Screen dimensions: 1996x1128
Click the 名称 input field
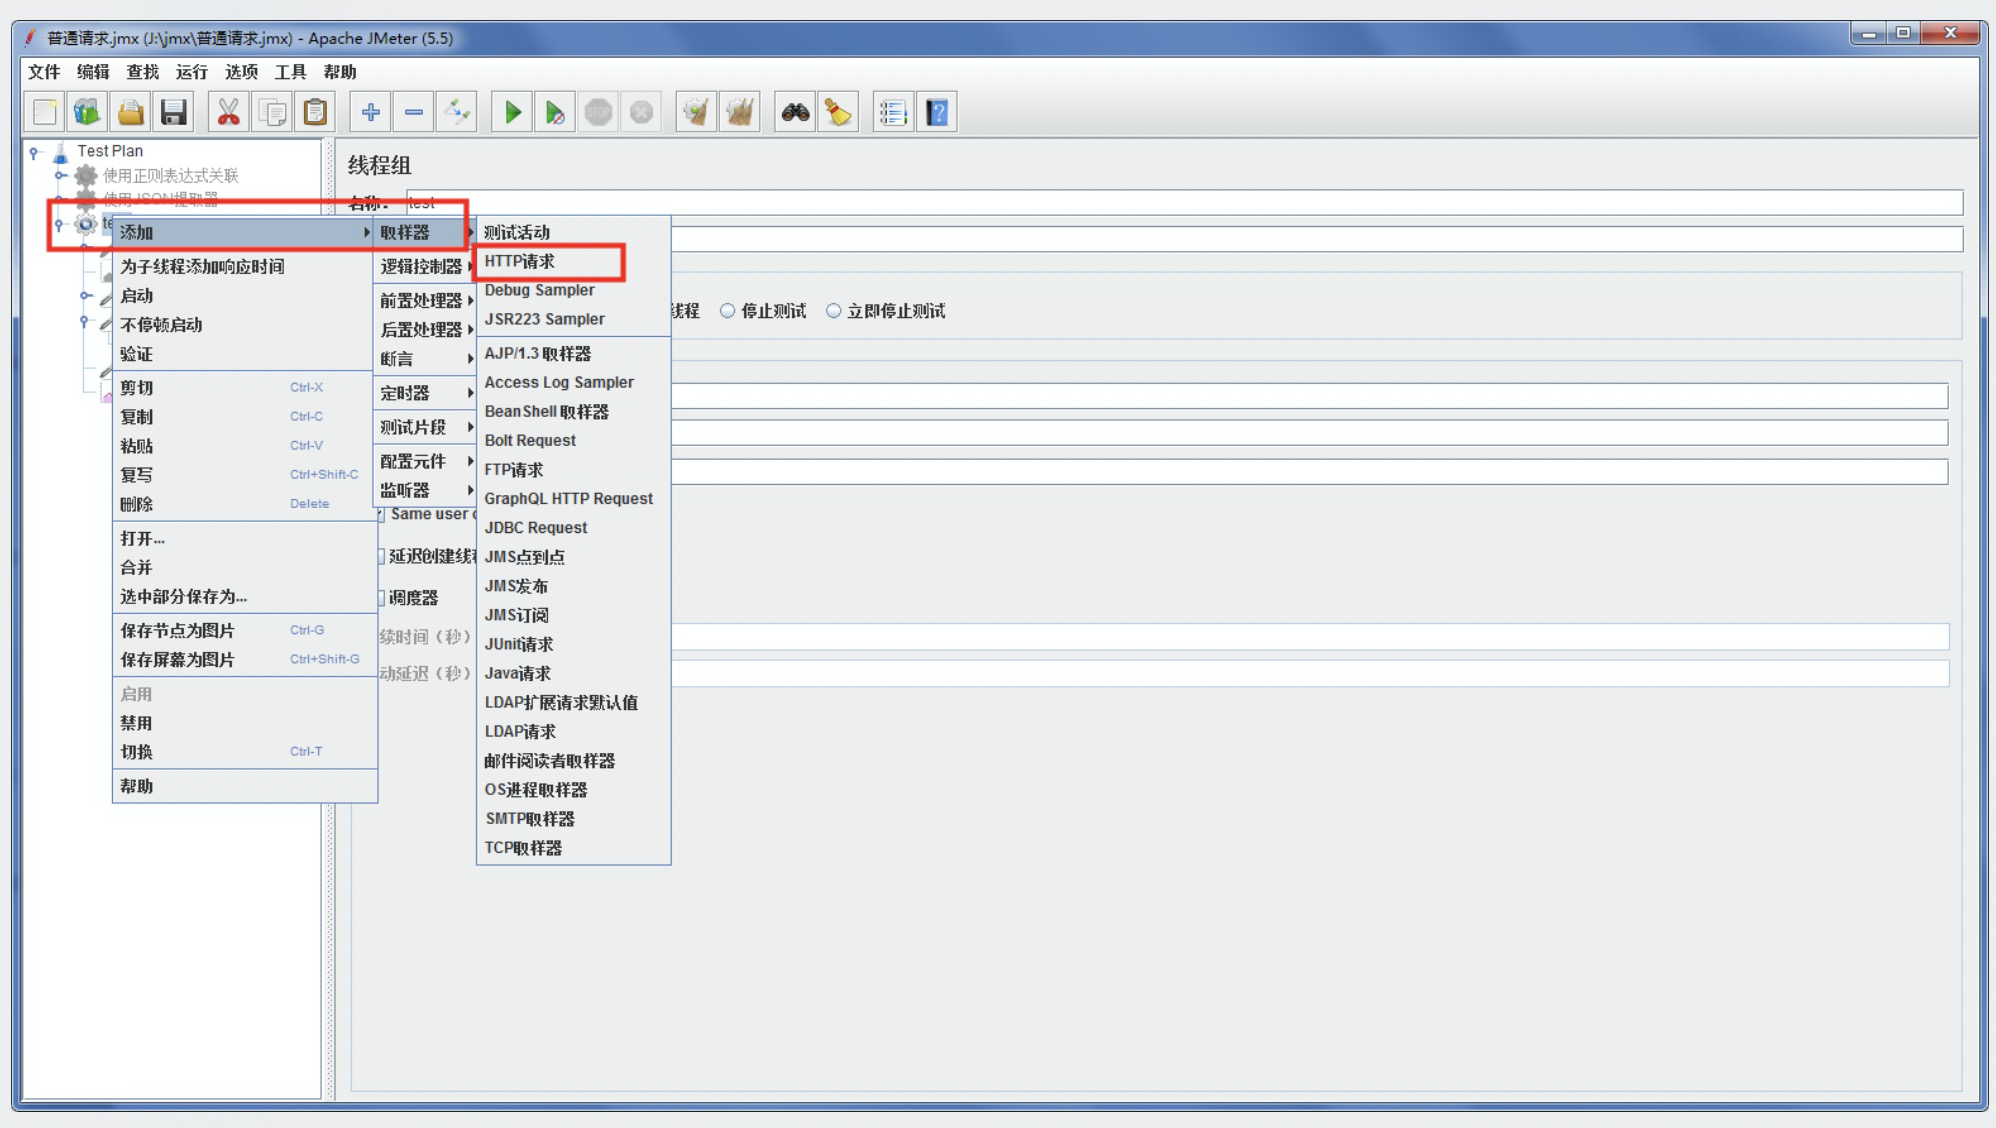(x=1184, y=203)
